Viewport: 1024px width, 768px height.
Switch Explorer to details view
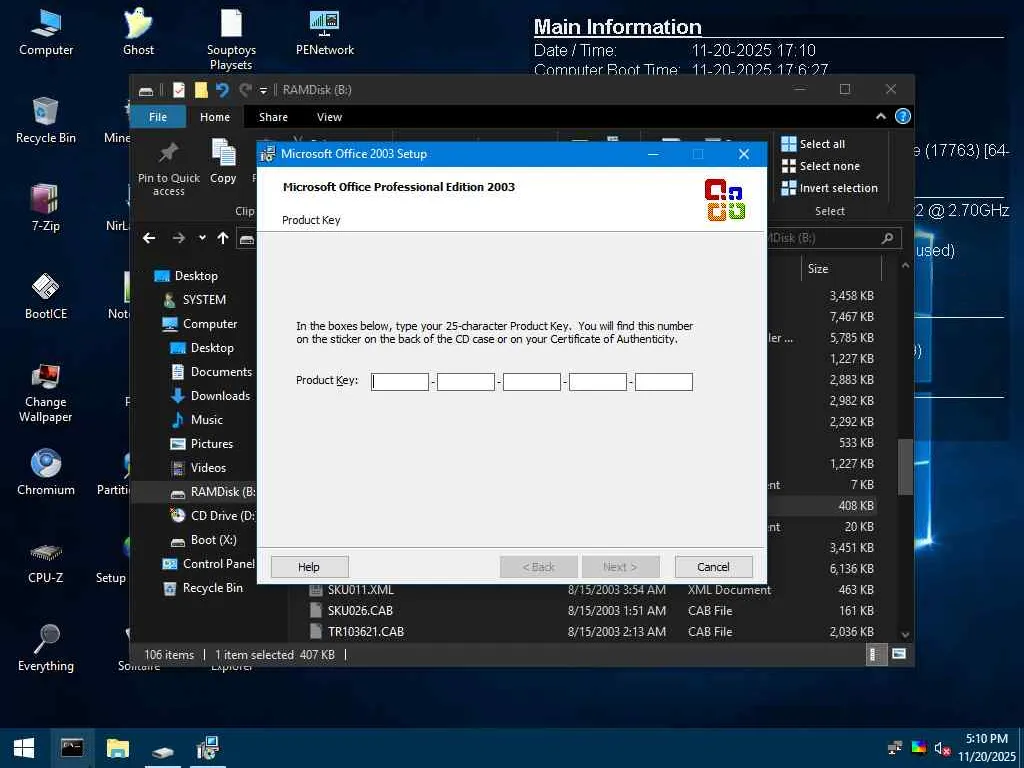pos(875,654)
